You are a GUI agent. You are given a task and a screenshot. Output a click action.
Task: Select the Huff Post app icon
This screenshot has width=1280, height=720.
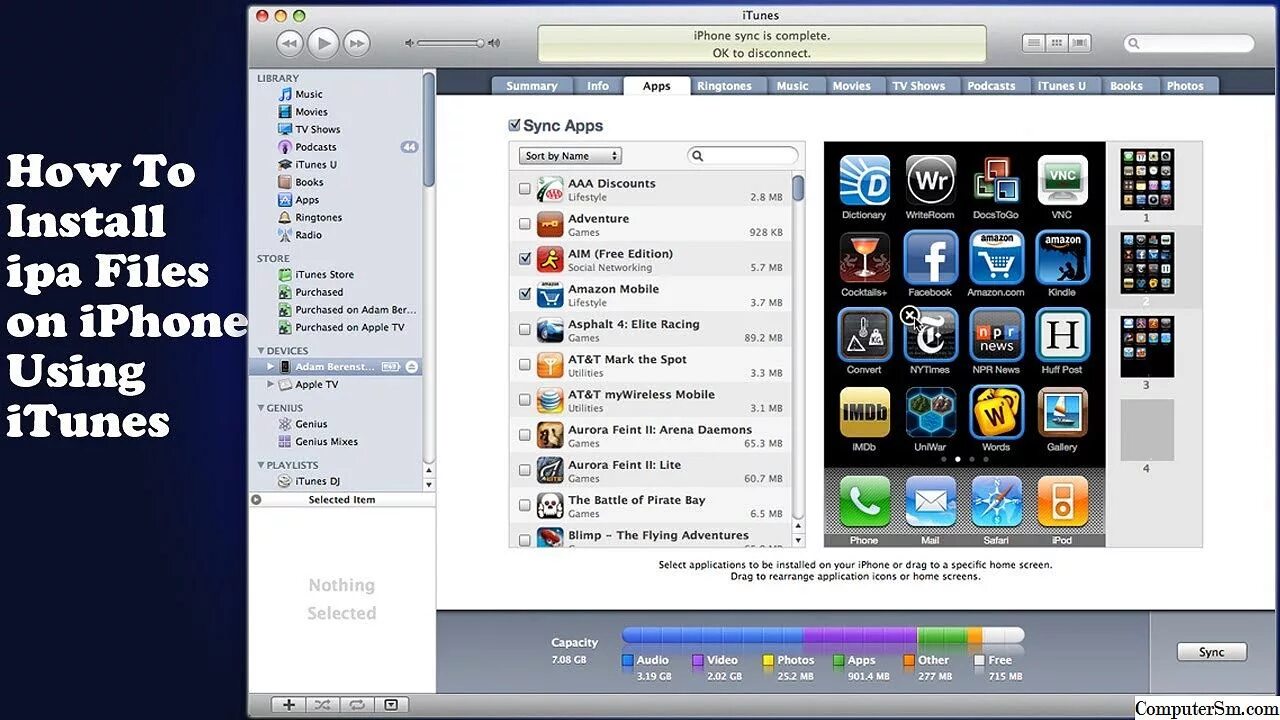point(1062,335)
